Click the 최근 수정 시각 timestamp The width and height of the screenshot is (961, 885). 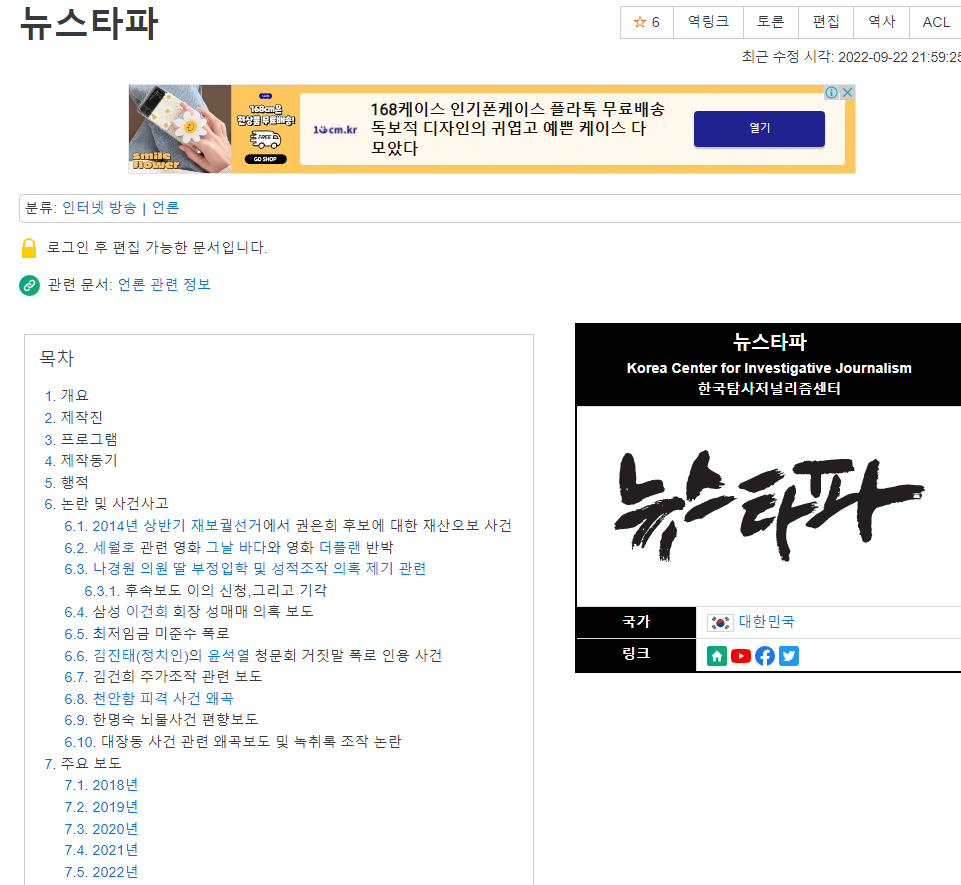851,57
